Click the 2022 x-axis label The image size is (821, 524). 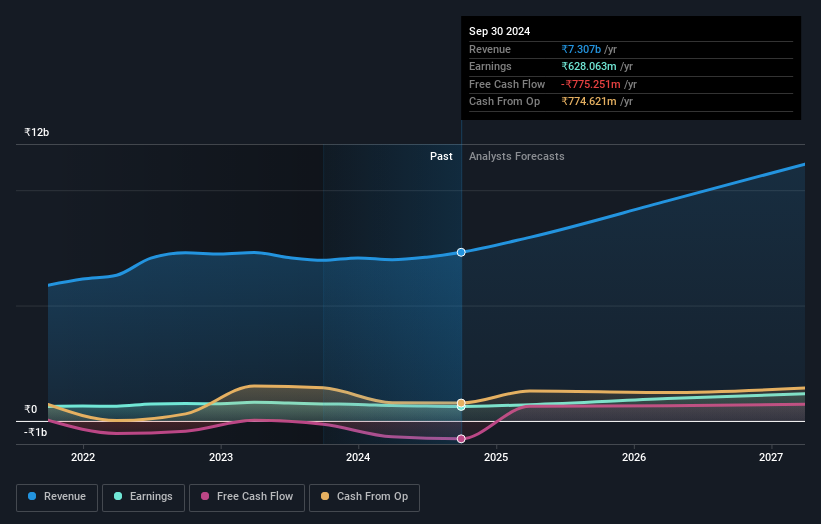pos(83,458)
